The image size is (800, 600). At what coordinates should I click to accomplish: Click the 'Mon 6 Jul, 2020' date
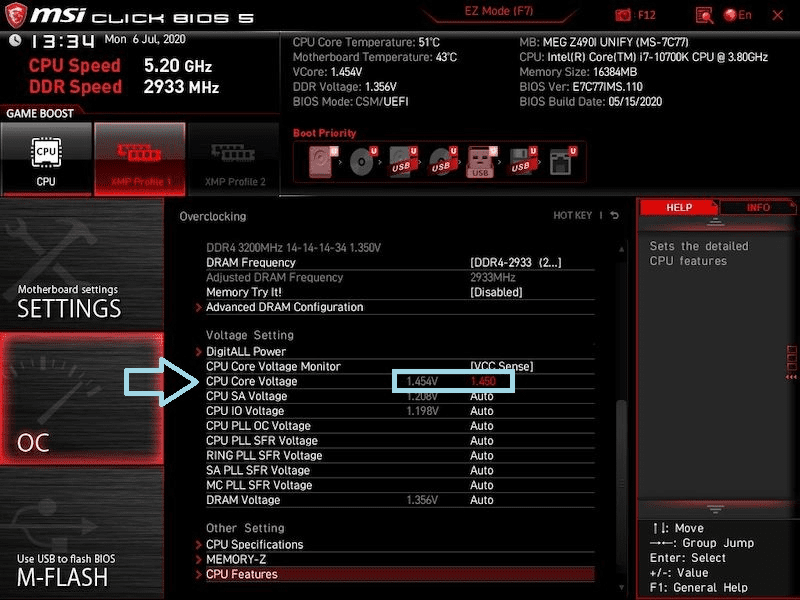click(x=145, y=39)
